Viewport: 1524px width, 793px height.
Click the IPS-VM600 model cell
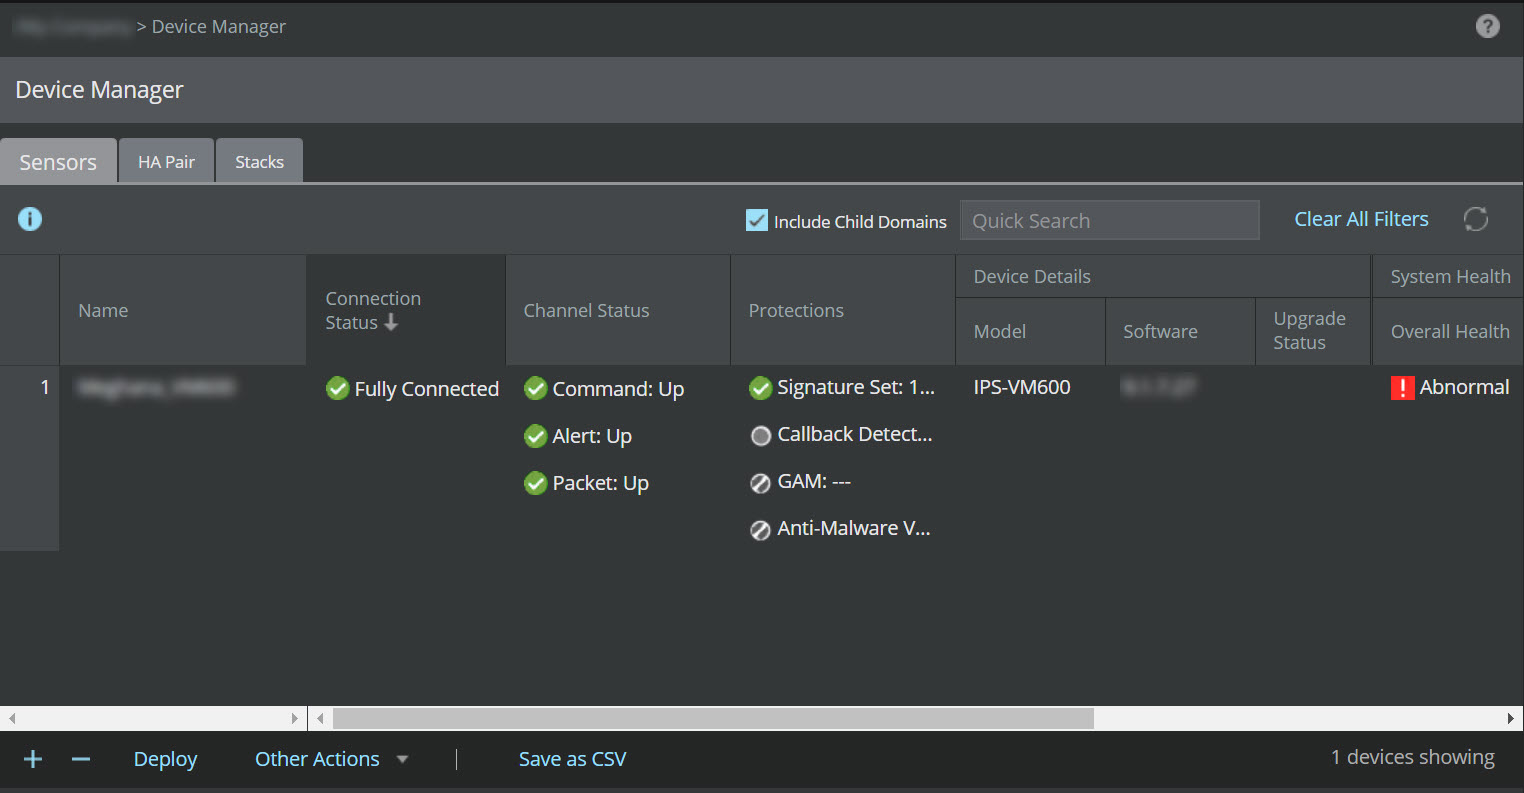coord(1022,387)
